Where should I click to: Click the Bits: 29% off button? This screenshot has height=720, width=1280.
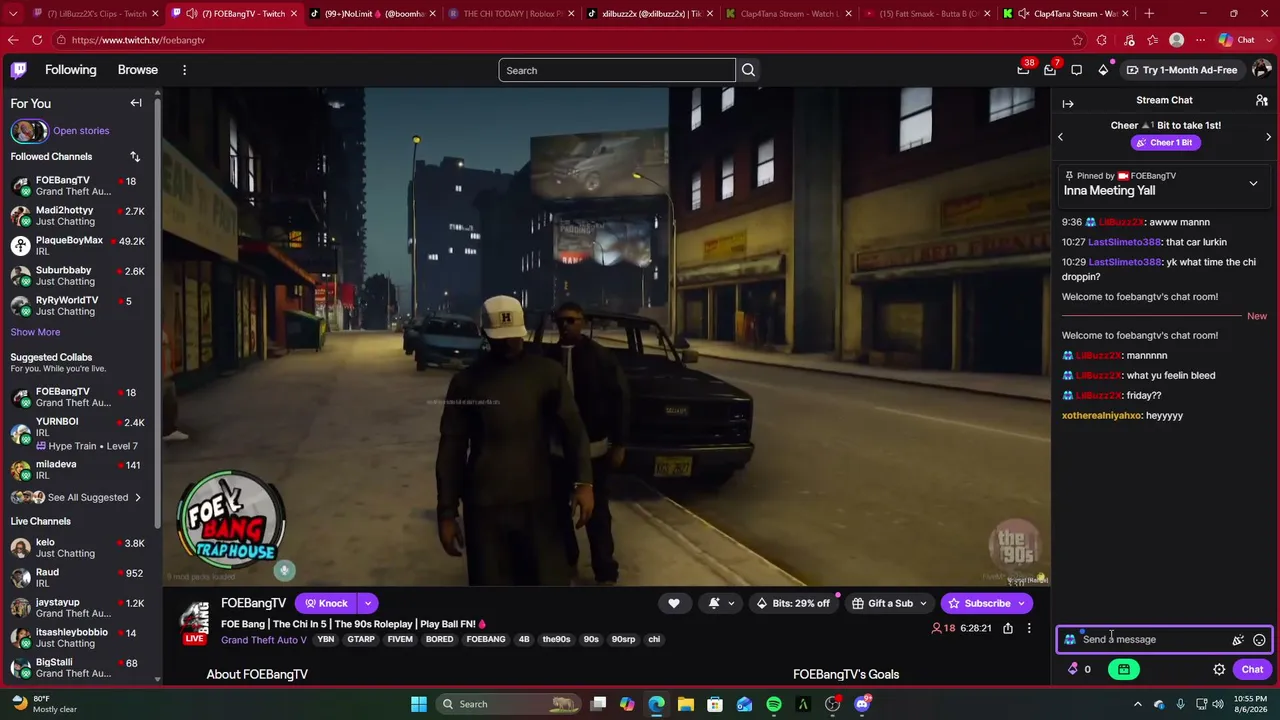(793, 603)
